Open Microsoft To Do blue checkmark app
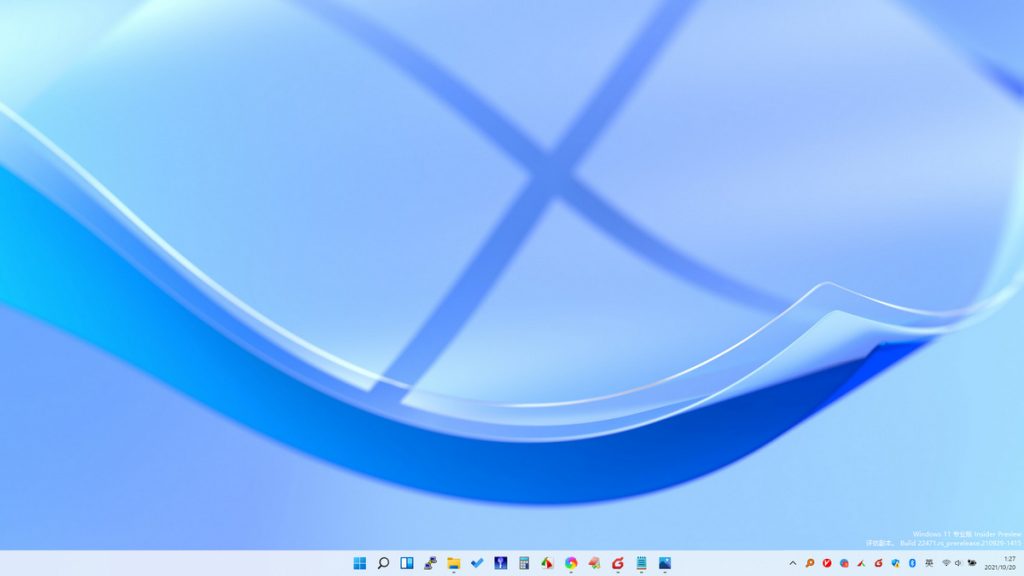Viewport: 1024px width, 576px height. pyautogui.click(x=477, y=563)
